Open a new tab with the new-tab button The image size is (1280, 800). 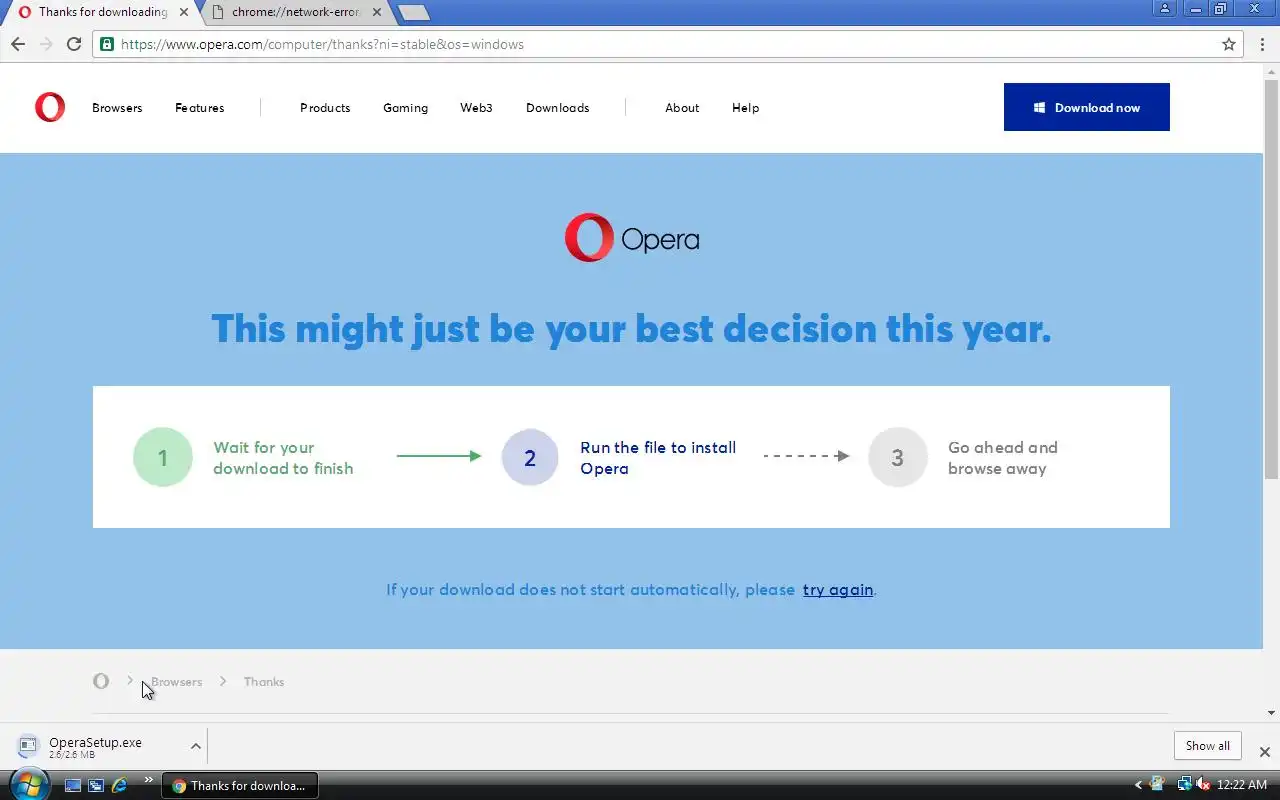(x=413, y=13)
